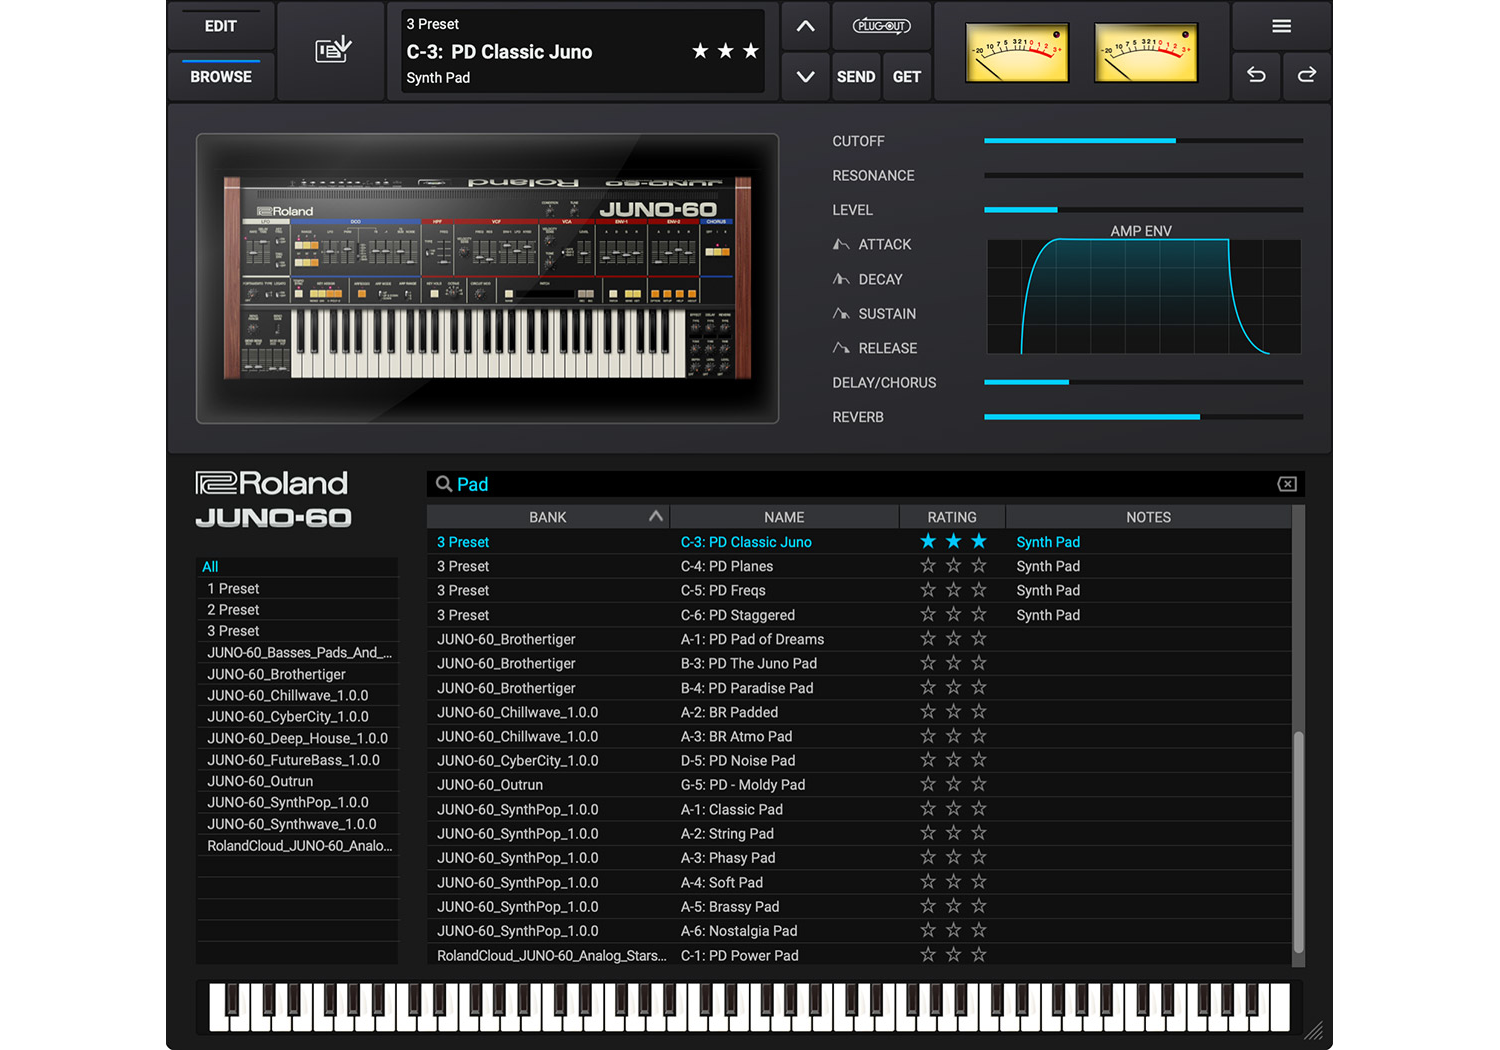Click the third star in the preset header
1500x1050 pixels.
point(751,51)
